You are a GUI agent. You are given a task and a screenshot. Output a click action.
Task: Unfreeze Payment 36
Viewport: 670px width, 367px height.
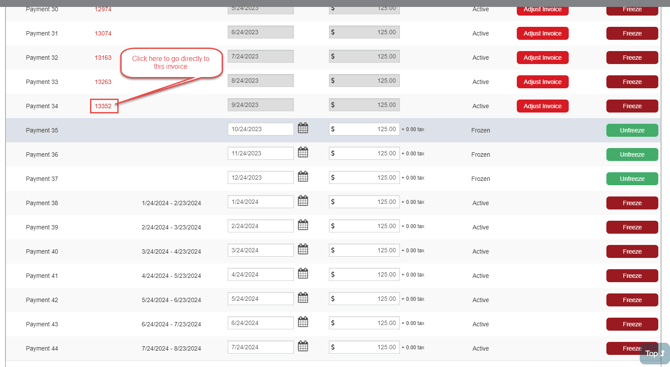pyautogui.click(x=632, y=155)
